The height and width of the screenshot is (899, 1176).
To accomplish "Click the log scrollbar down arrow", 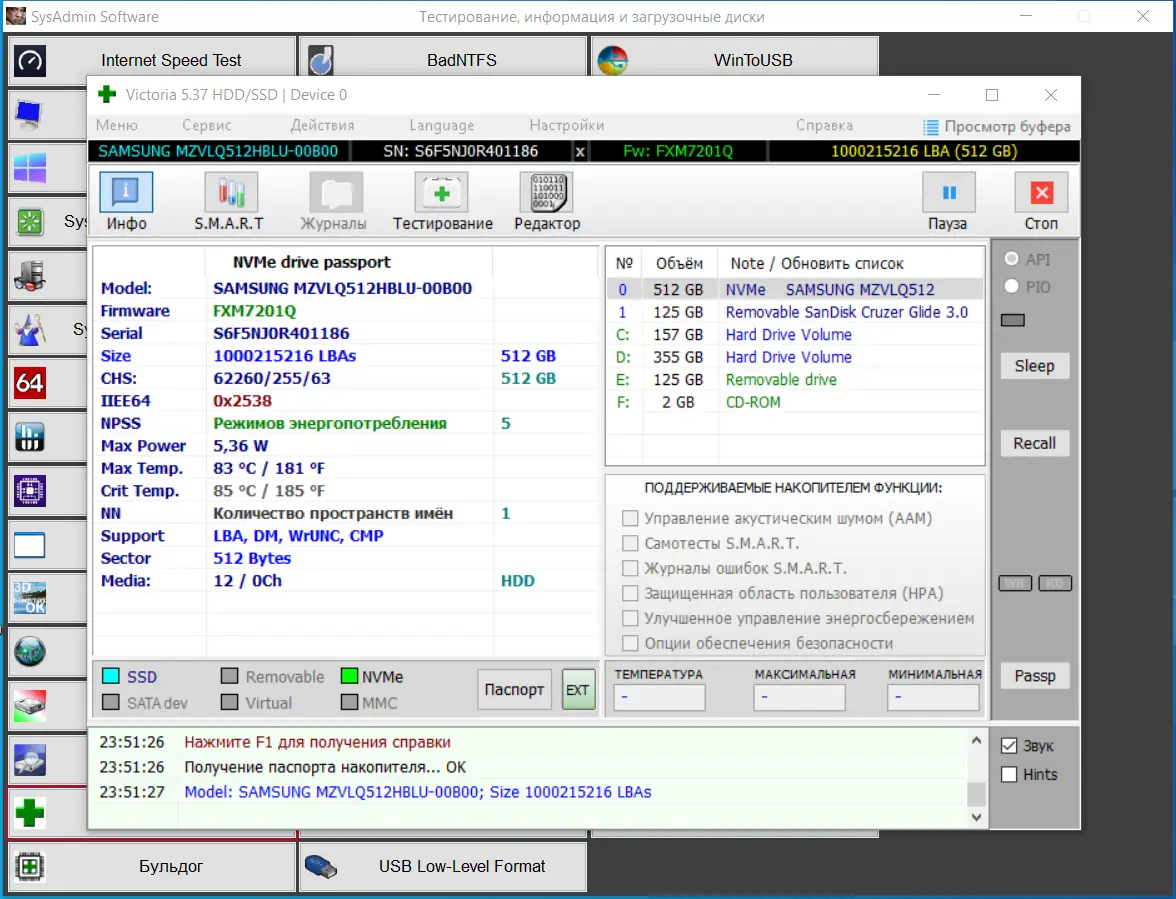I will [976, 817].
